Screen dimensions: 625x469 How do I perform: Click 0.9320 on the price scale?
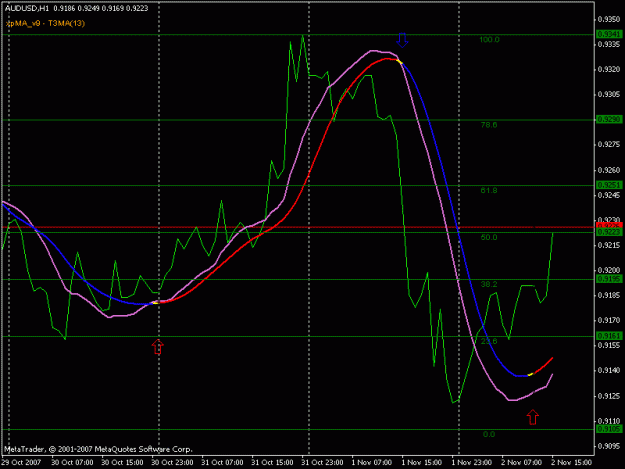pos(609,69)
